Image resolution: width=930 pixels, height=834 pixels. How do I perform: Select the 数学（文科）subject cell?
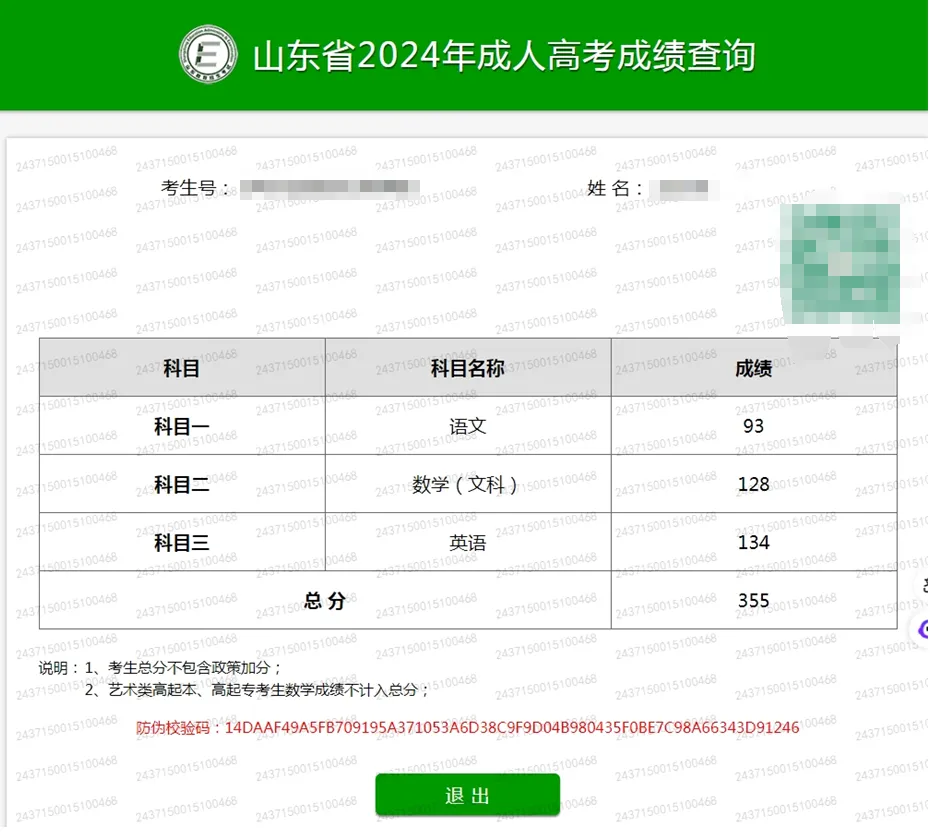click(467, 485)
